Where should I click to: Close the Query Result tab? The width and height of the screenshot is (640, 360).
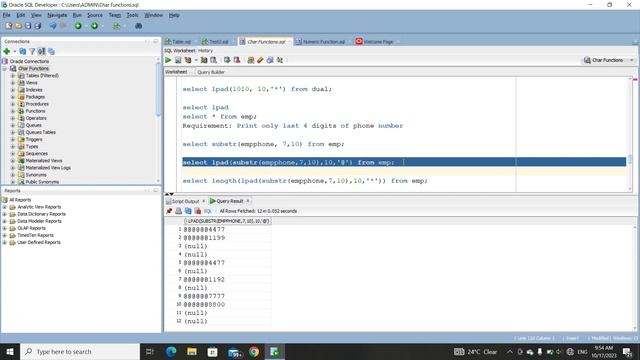[x=248, y=201]
